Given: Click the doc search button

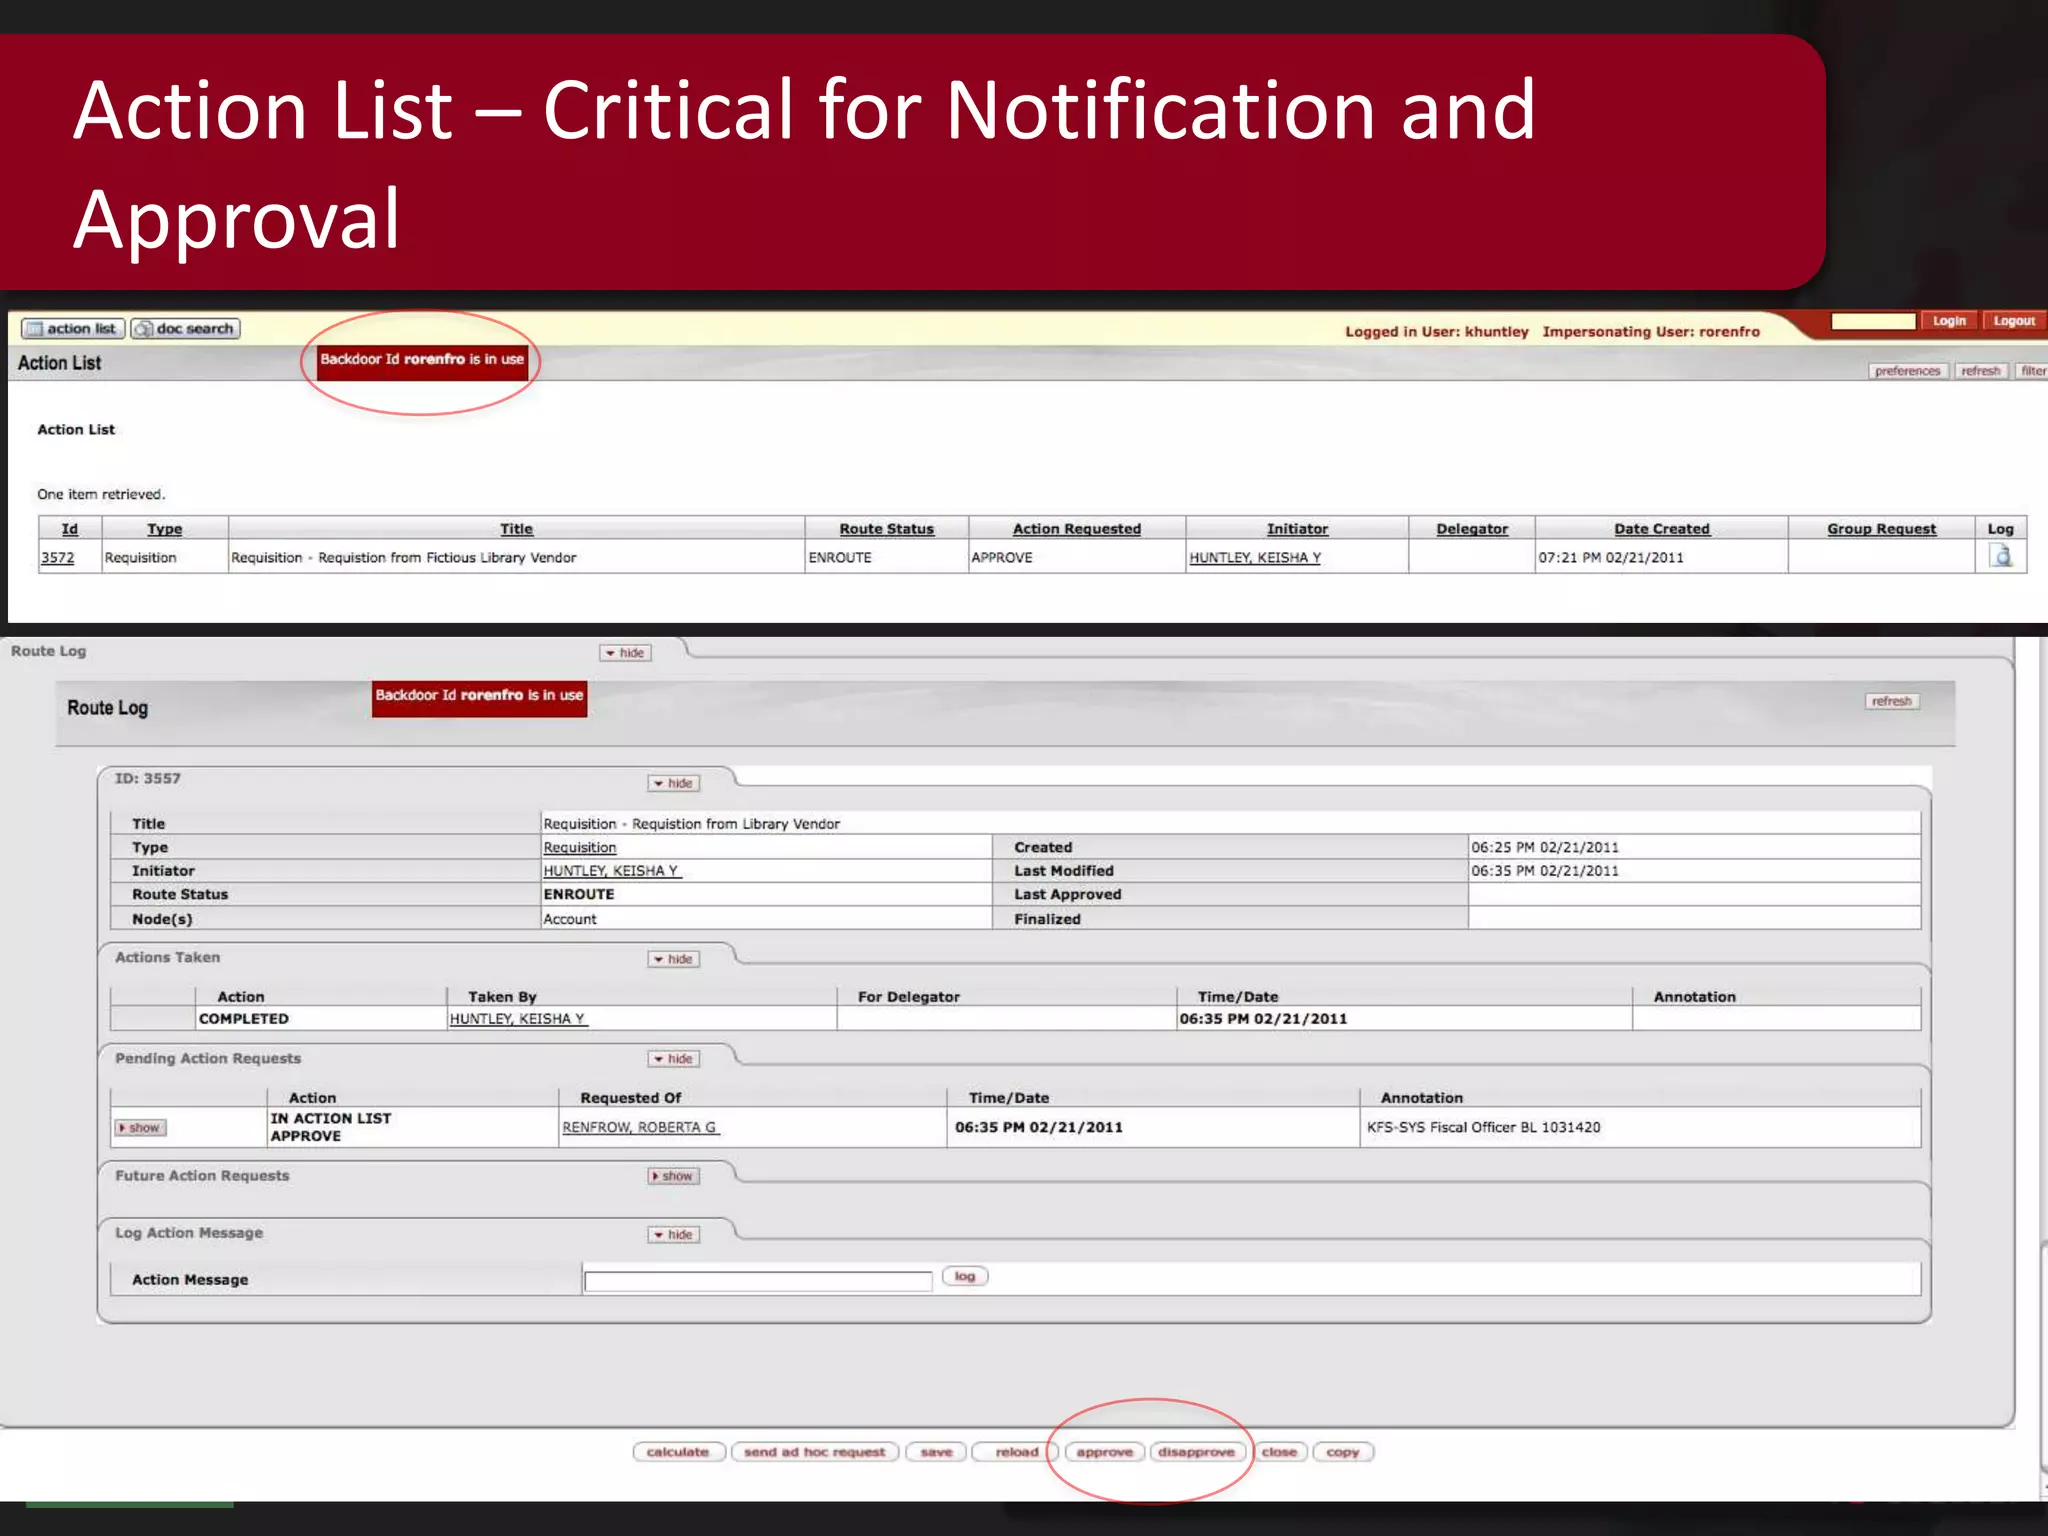Looking at the screenshot, I should click(186, 328).
